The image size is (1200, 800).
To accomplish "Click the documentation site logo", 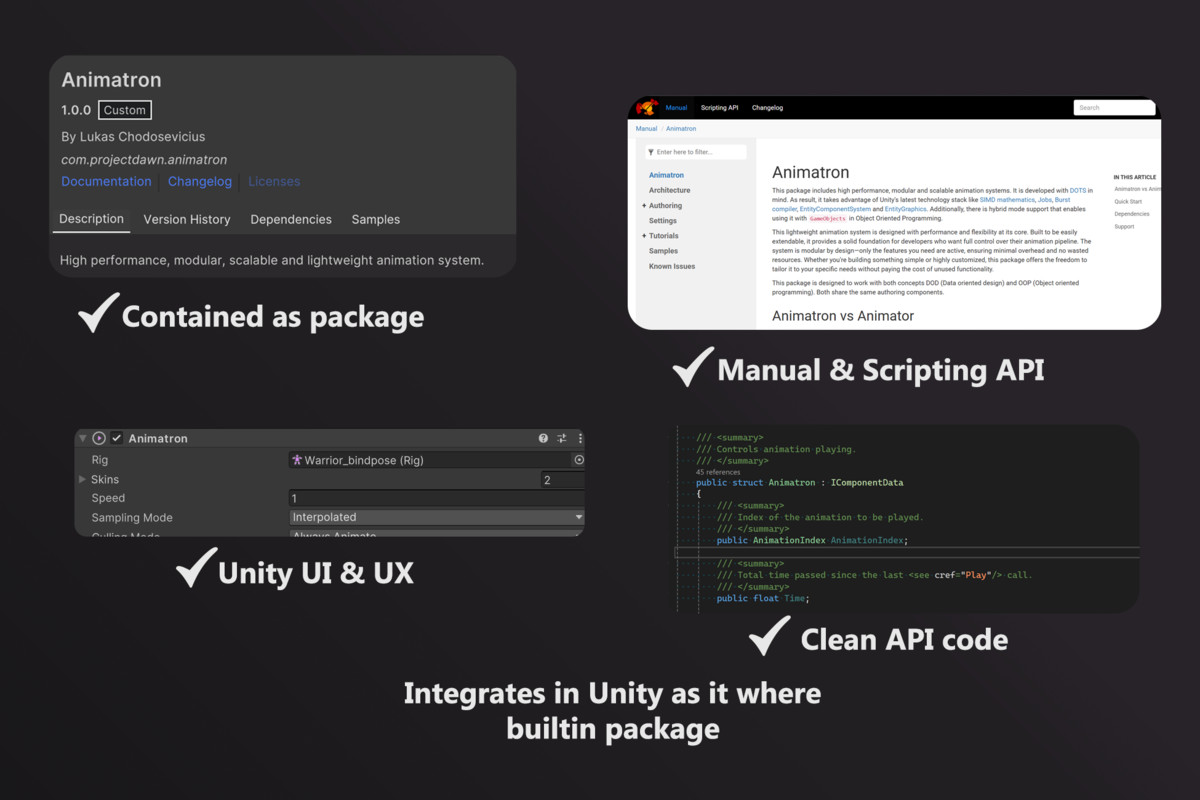I will tap(648, 107).
